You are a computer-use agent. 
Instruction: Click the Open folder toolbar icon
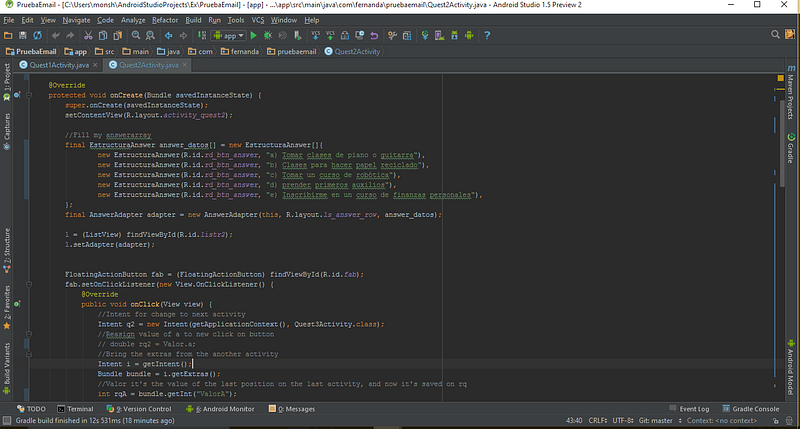8,35
